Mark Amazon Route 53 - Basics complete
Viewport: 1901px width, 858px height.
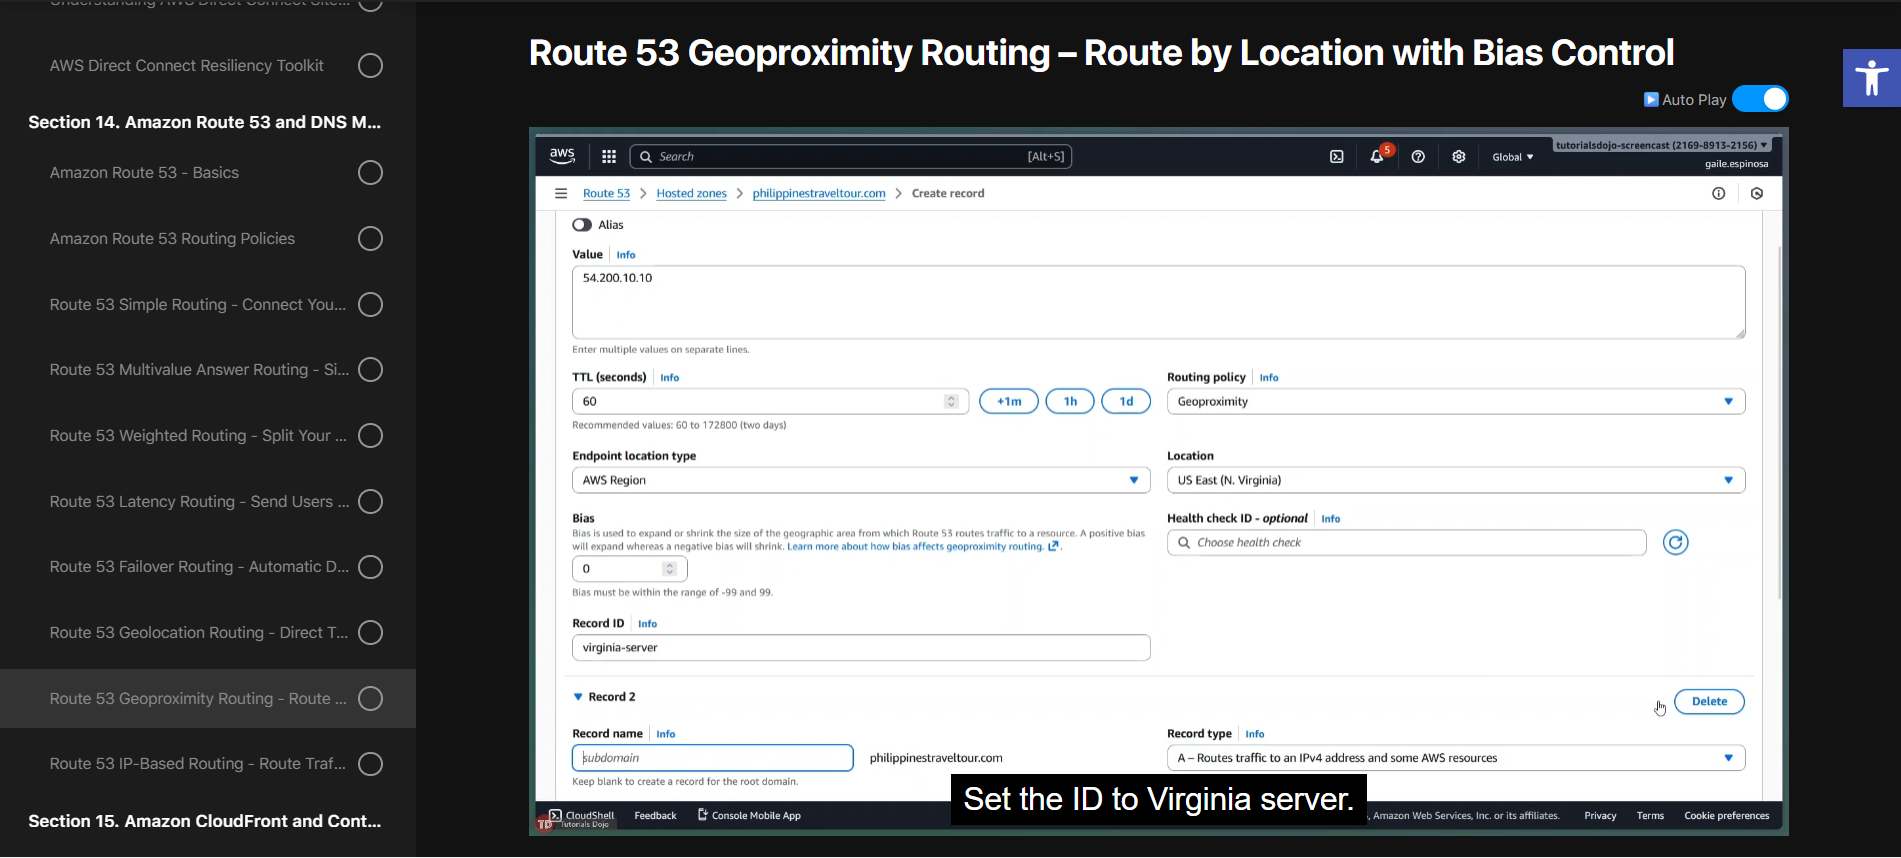pyautogui.click(x=370, y=173)
